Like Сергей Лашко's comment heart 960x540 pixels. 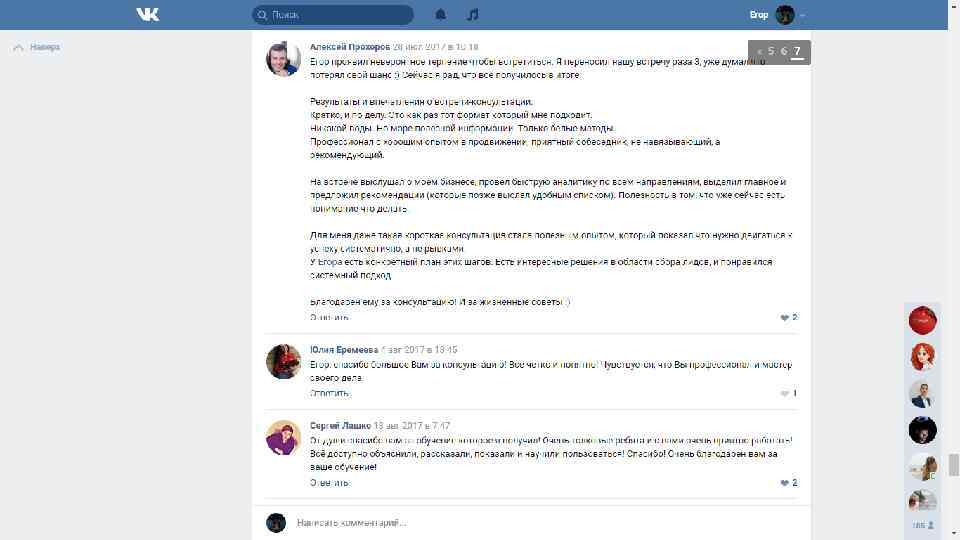[784, 482]
